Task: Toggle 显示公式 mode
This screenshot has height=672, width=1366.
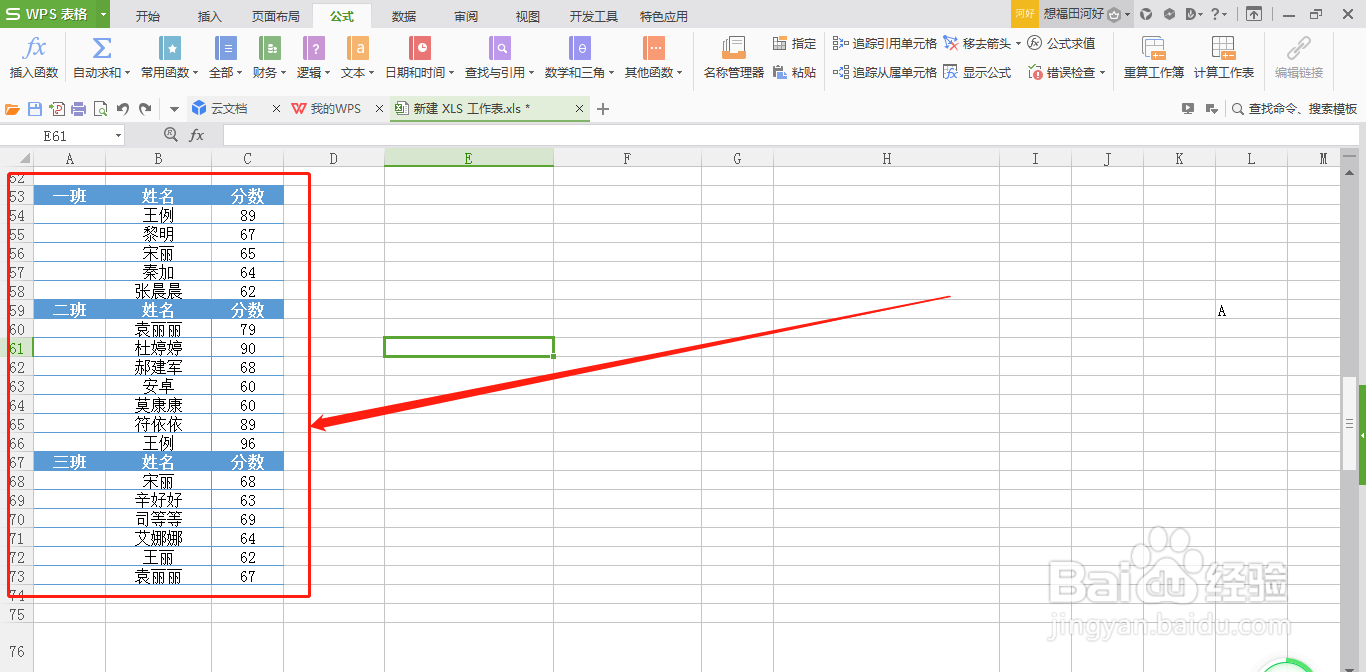Action: (x=977, y=72)
